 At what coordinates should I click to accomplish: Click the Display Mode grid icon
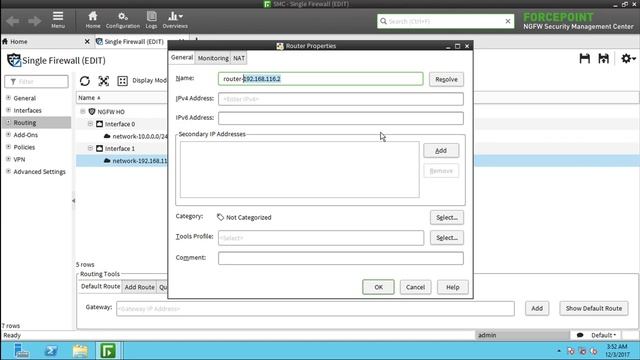point(122,81)
